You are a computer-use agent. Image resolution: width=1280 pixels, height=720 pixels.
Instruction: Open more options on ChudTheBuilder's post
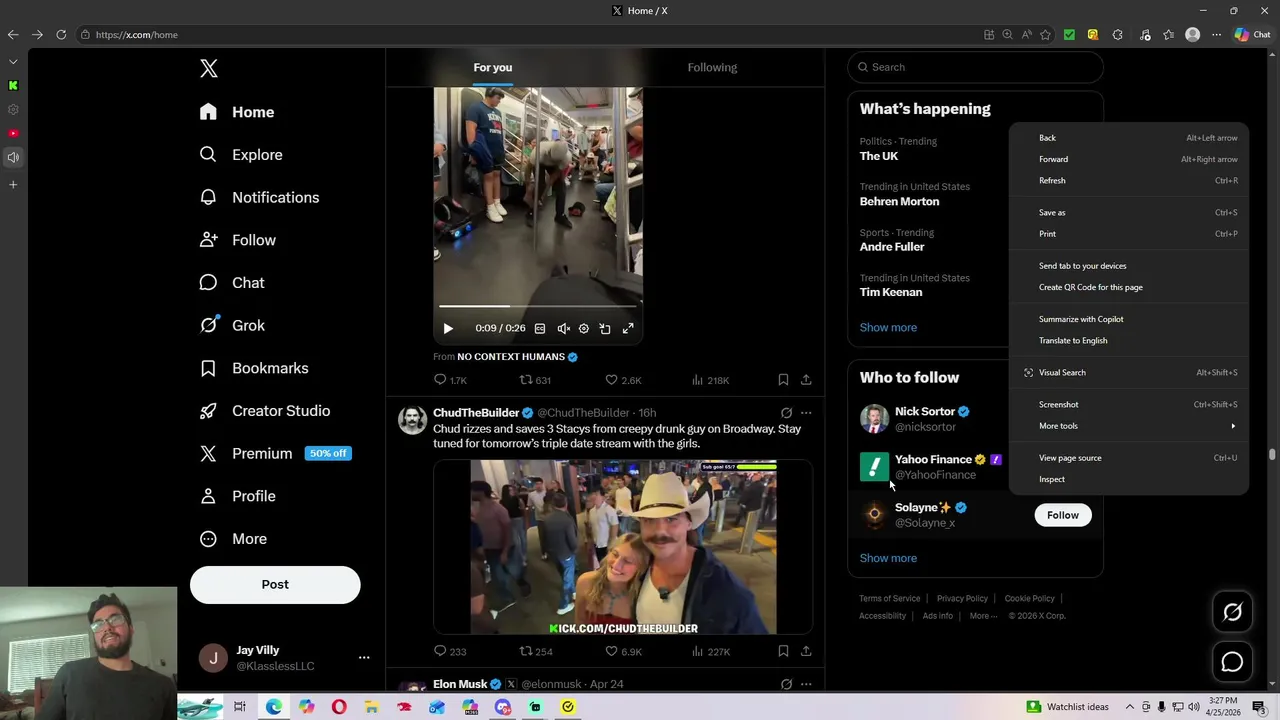click(x=806, y=413)
